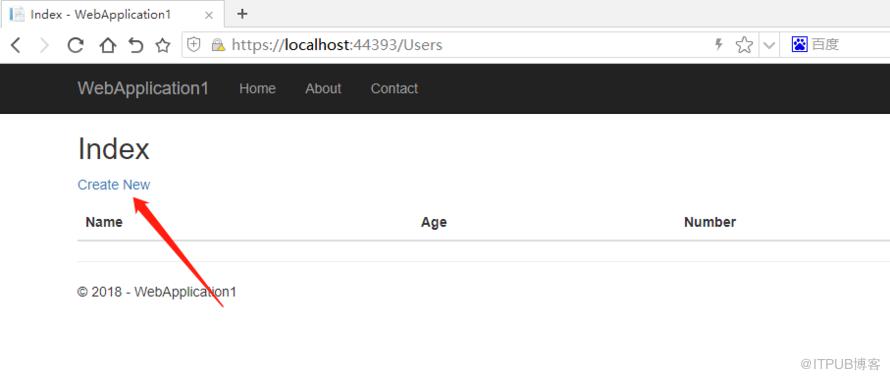The height and width of the screenshot is (379, 890).
Task: Select the Index - WebApplication1 tab
Action: [x=112, y=14]
